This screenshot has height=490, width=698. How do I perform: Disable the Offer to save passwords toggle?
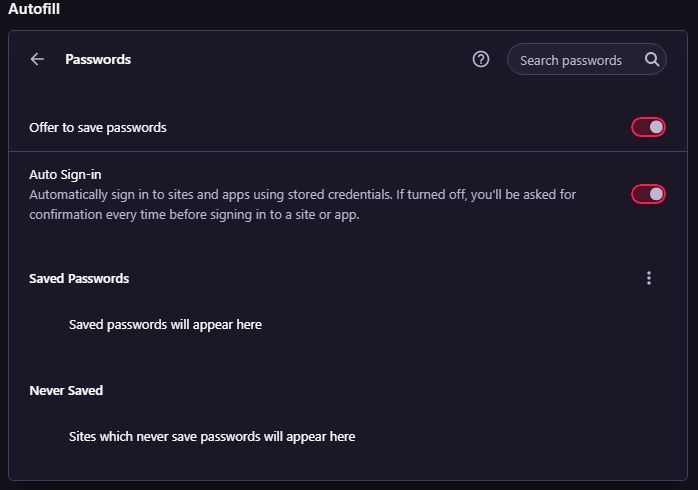(x=648, y=127)
